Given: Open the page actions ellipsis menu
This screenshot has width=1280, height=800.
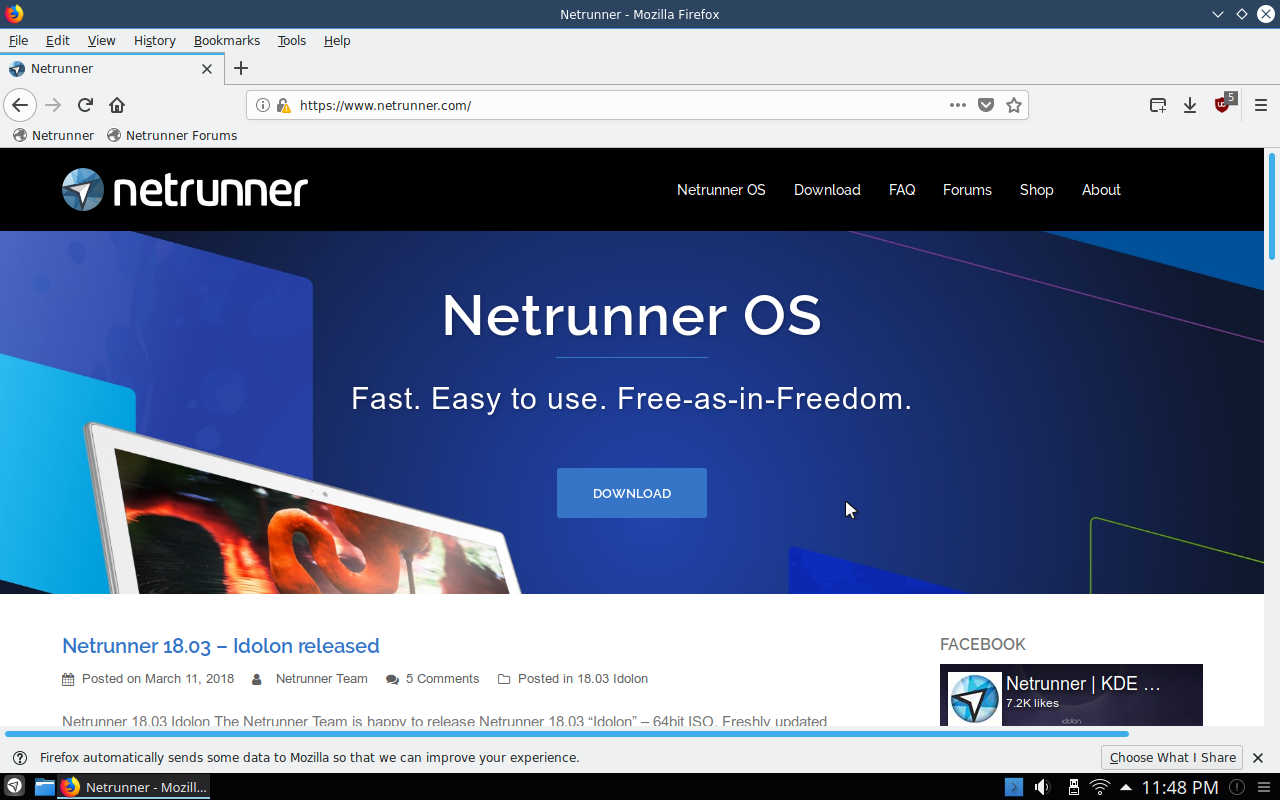Looking at the screenshot, I should 957,104.
